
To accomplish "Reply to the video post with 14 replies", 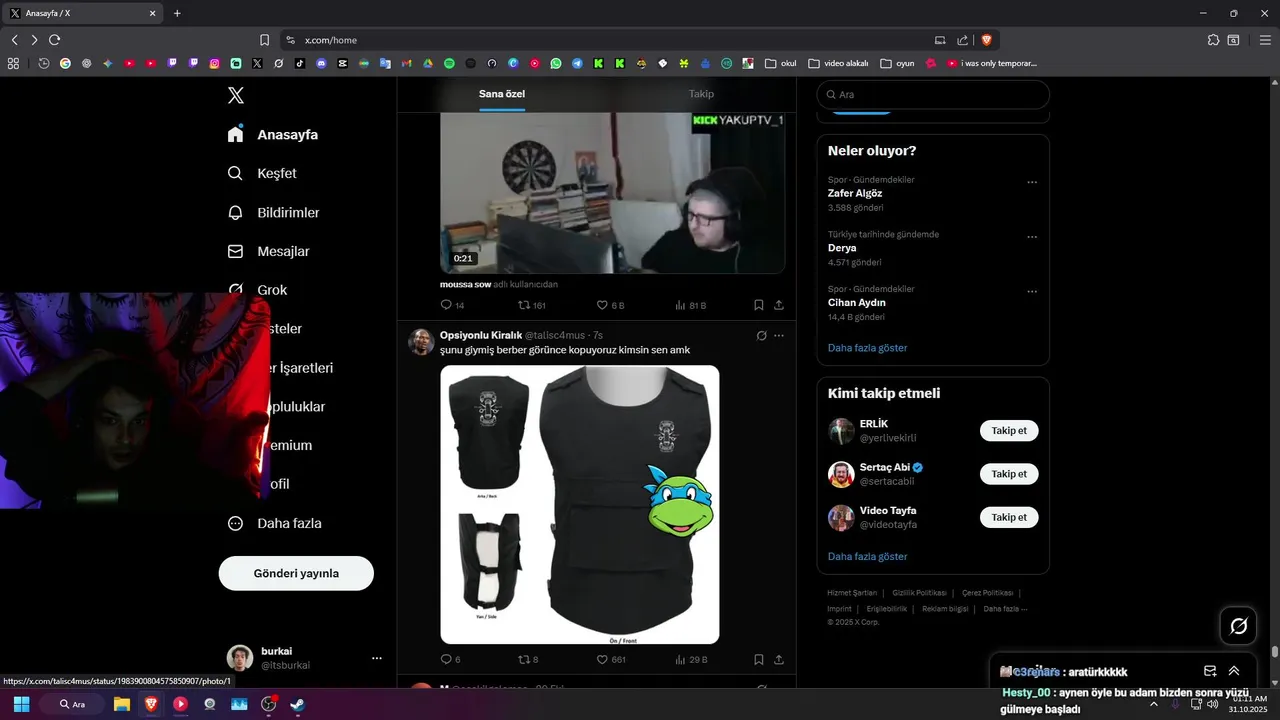I will click(452, 305).
